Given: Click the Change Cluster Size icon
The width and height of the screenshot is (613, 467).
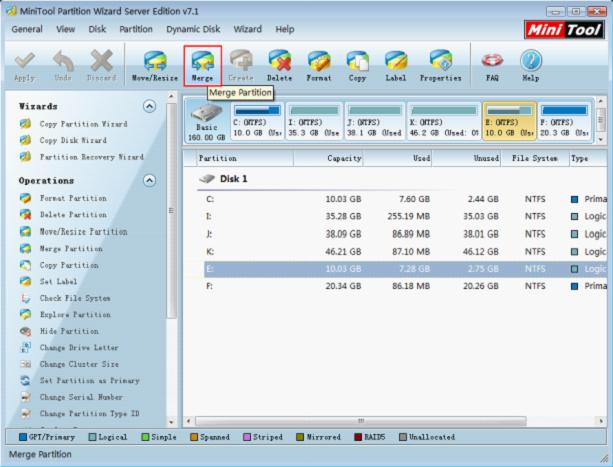Looking at the screenshot, I should [25, 364].
